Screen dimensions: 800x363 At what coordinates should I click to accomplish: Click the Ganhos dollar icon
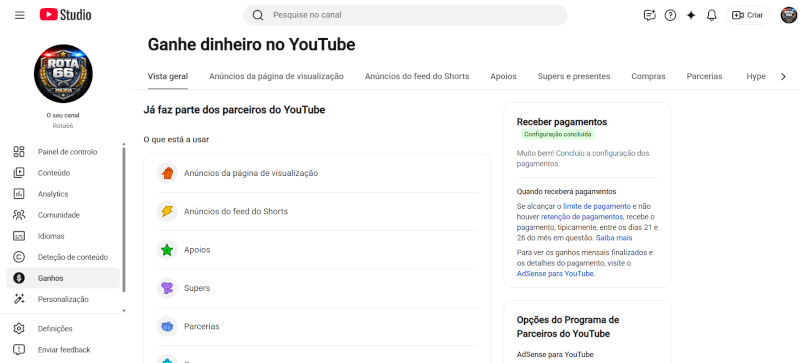19,278
